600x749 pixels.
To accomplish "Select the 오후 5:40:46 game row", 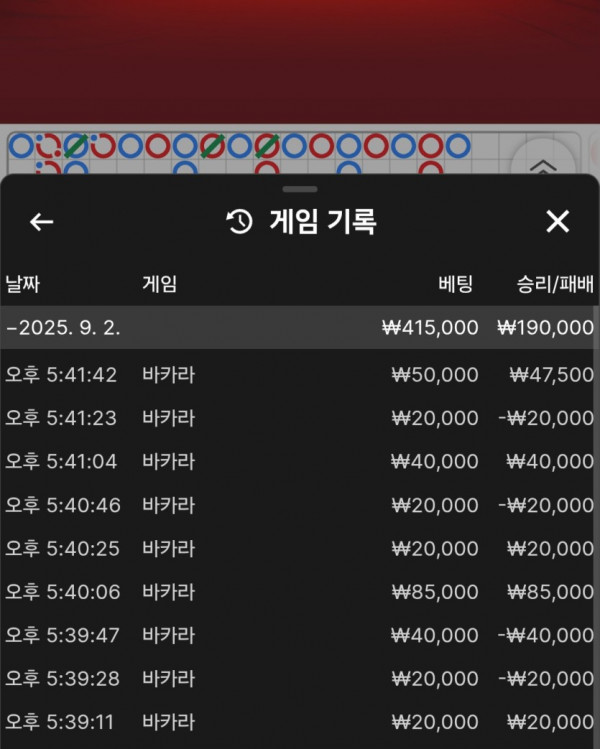I will pyautogui.click(x=299, y=505).
